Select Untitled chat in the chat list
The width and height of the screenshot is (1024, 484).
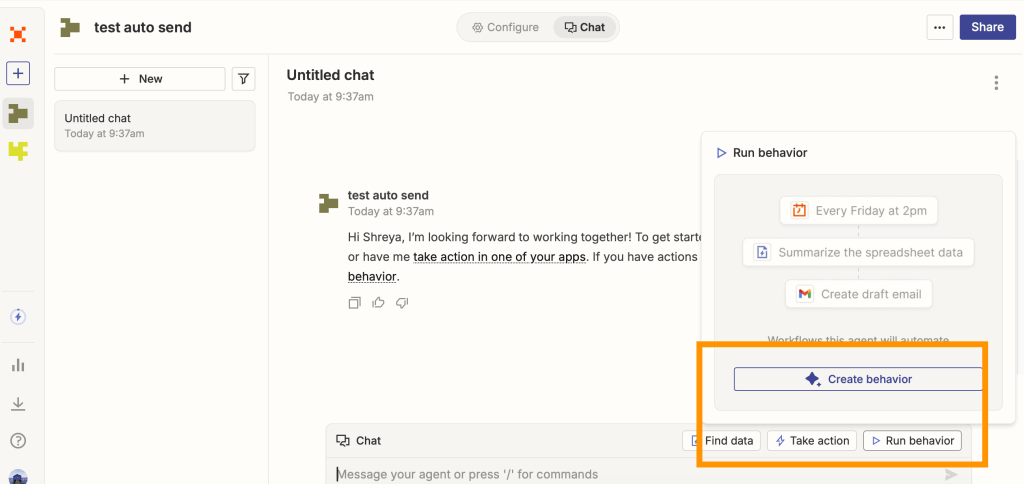[155, 125]
